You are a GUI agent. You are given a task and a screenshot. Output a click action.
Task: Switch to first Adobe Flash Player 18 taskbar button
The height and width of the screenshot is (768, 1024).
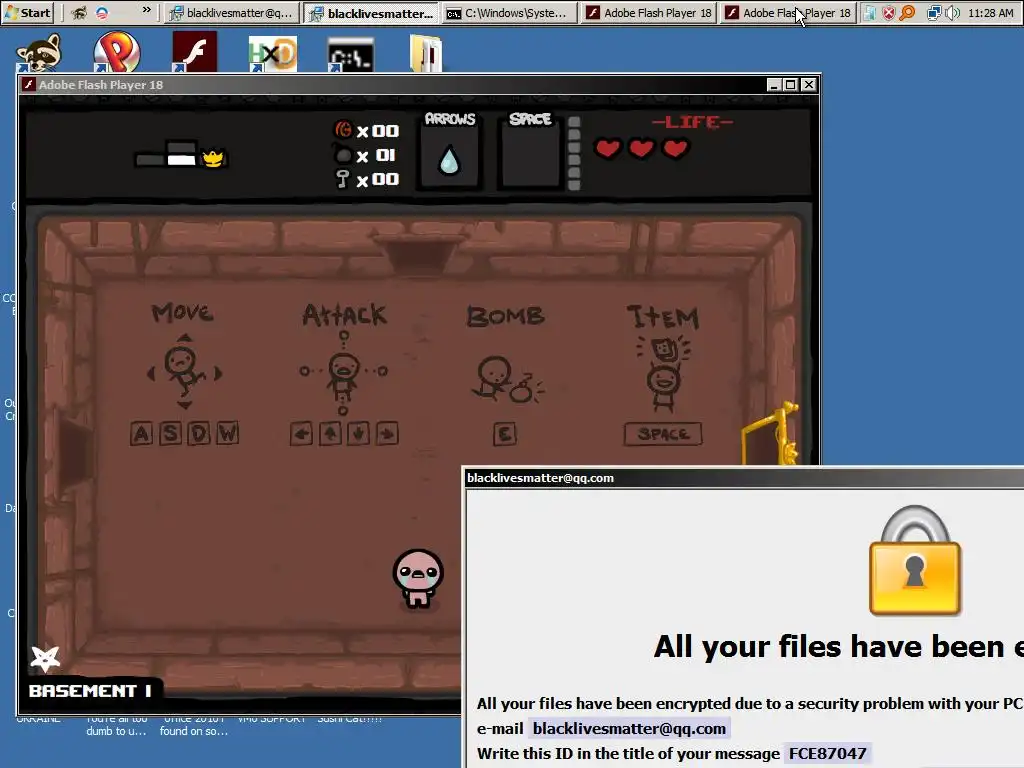pyautogui.click(x=648, y=12)
